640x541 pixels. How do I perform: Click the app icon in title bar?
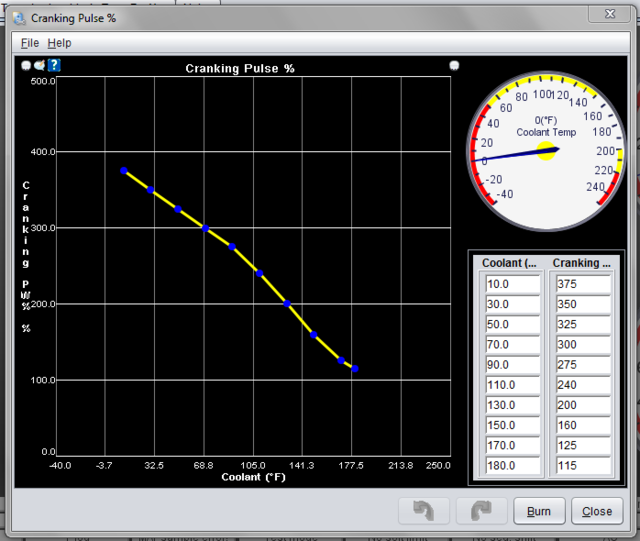coord(19,17)
